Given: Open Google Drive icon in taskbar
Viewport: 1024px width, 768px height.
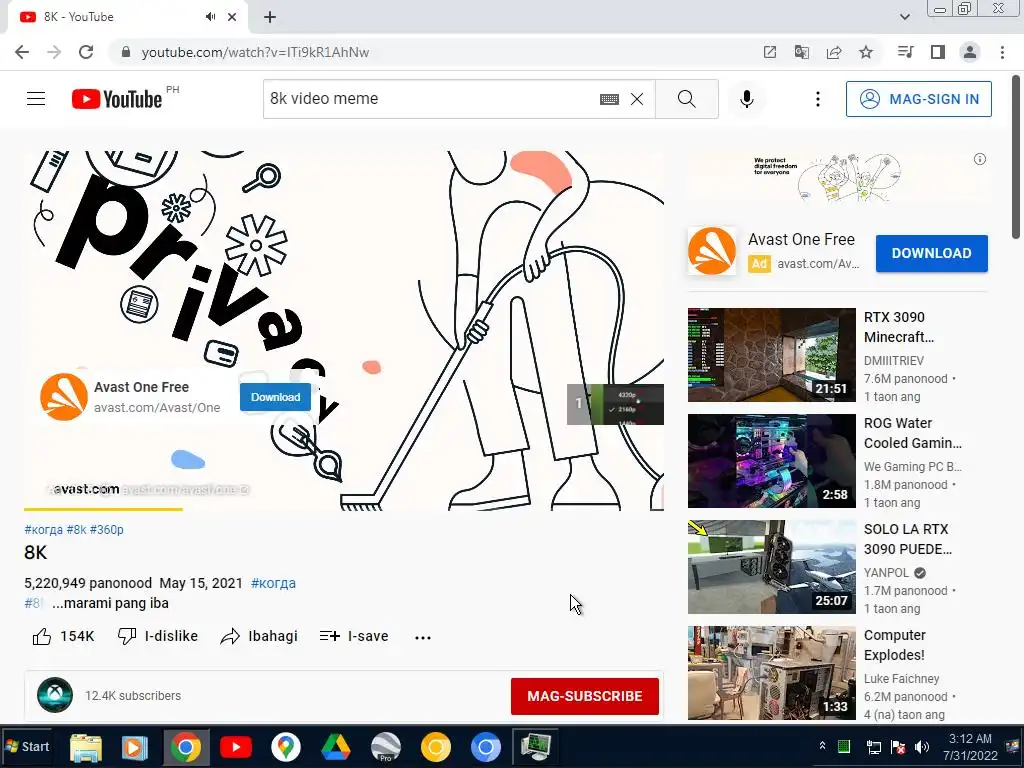Looking at the screenshot, I should [336, 747].
